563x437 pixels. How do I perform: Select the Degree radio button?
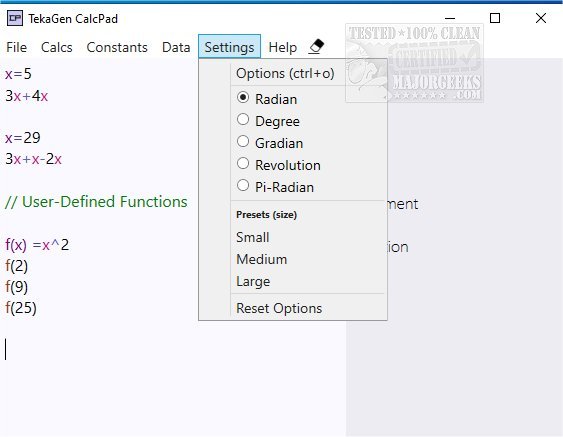point(268,121)
